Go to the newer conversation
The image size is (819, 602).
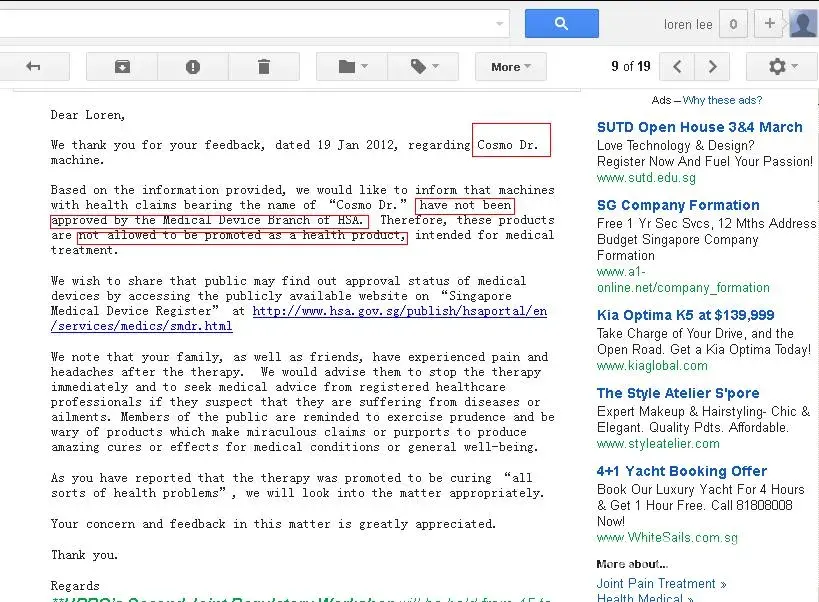[x=677, y=67]
